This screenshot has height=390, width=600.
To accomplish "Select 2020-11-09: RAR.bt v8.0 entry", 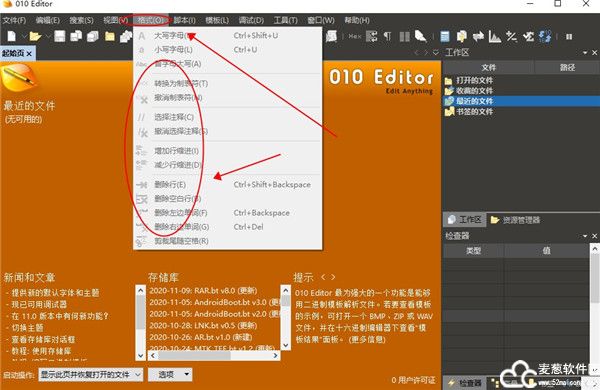I will (x=203, y=291).
